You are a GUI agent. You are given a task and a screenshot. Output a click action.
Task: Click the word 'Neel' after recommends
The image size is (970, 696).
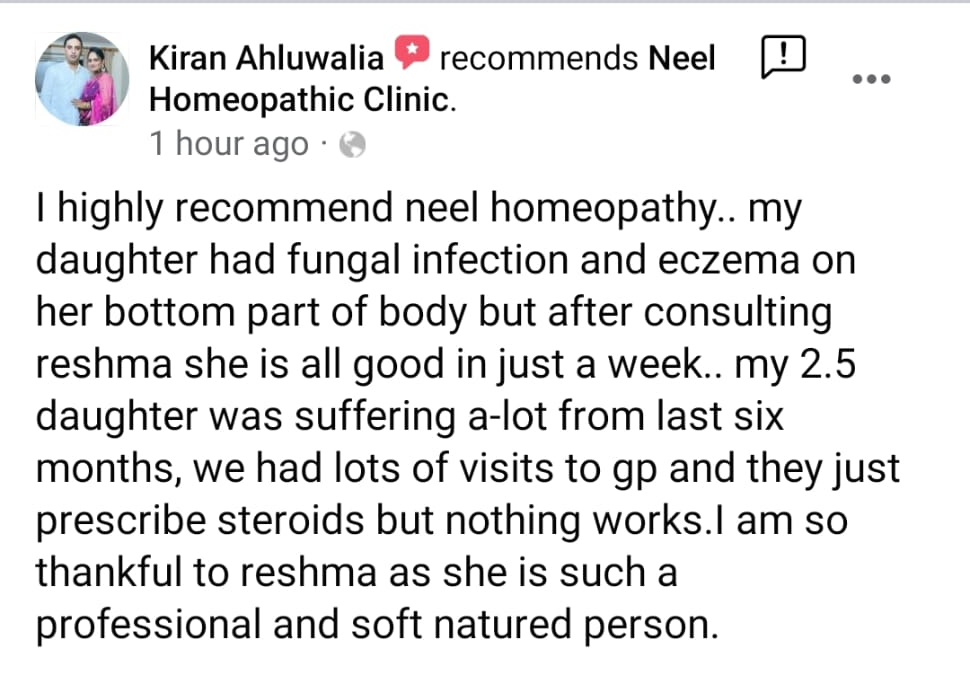[683, 58]
